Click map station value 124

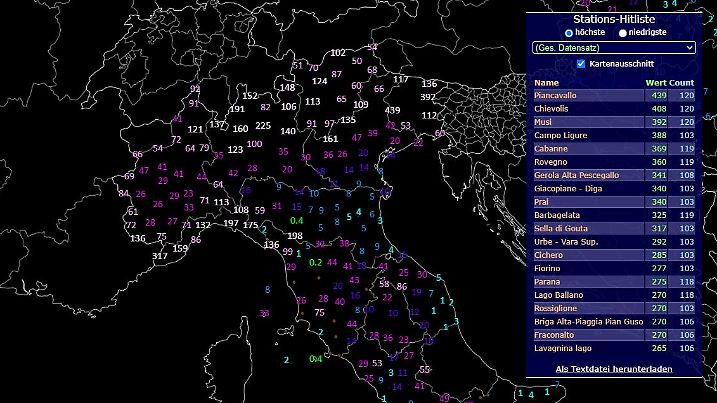point(319,81)
